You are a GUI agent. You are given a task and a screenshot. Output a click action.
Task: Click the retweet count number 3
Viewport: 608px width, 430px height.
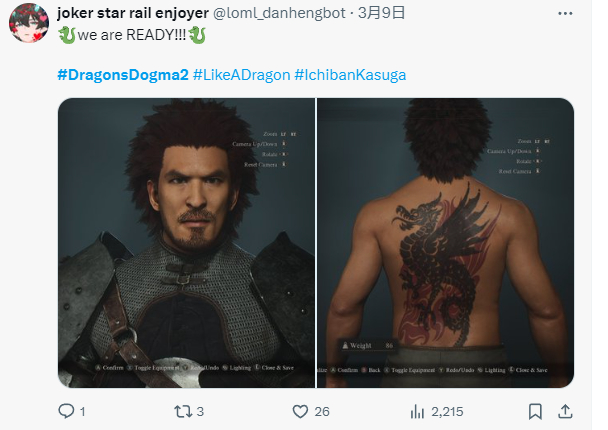click(x=201, y=411)
